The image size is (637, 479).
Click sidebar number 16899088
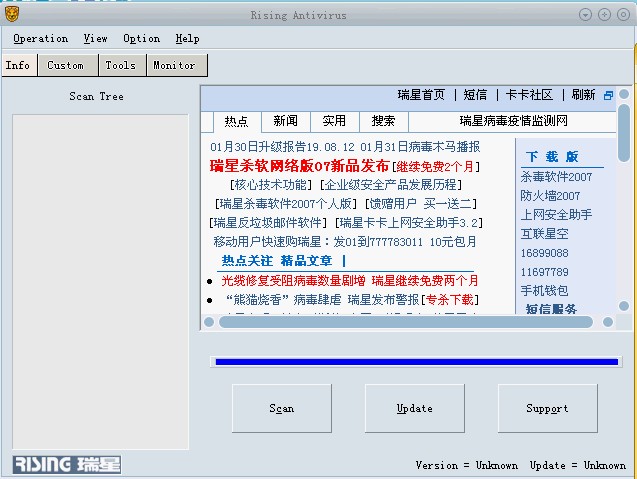tap(544, 253)
